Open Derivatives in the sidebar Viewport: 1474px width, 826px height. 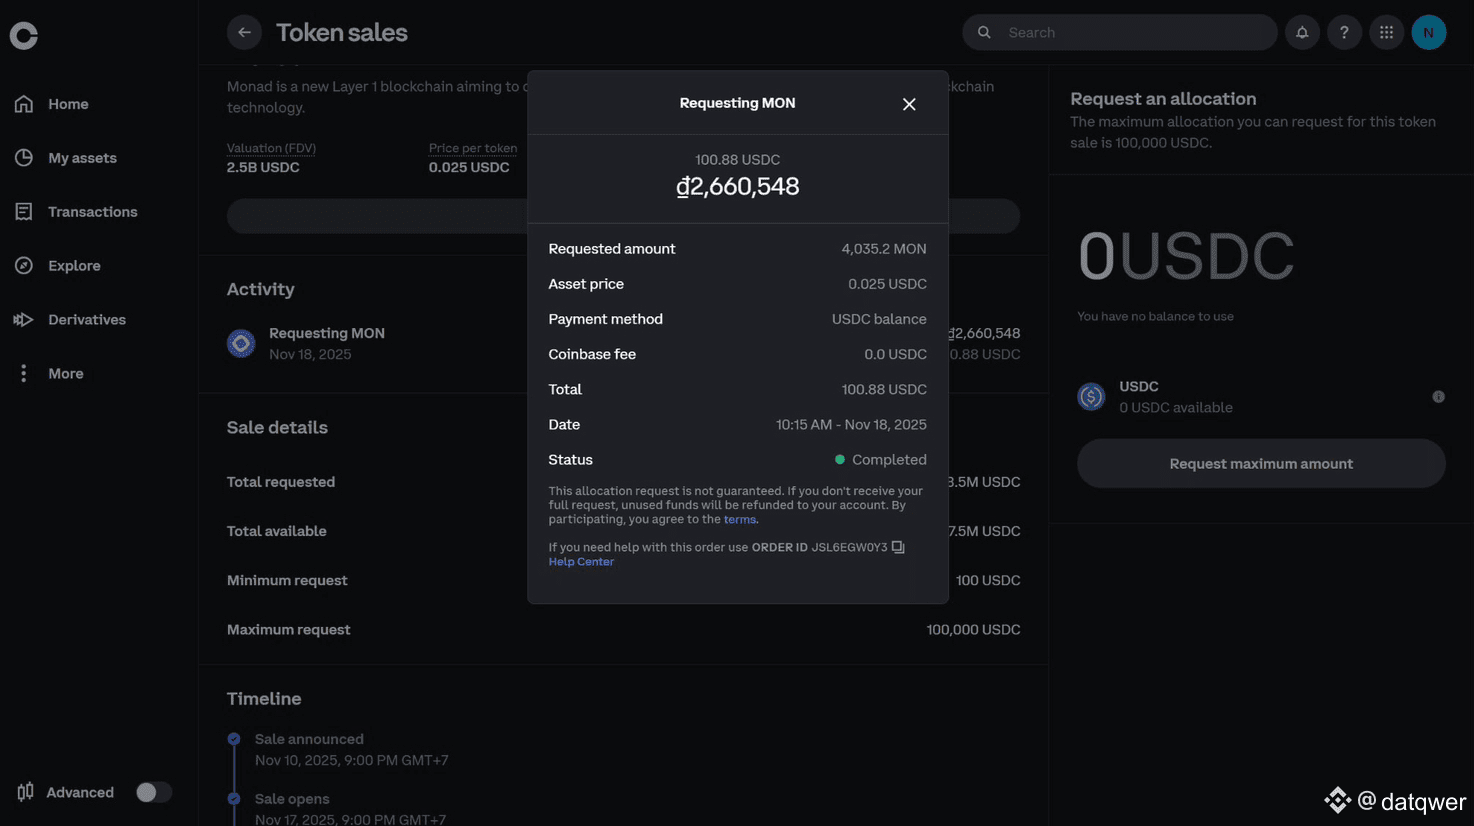click(x=86, y=320)
